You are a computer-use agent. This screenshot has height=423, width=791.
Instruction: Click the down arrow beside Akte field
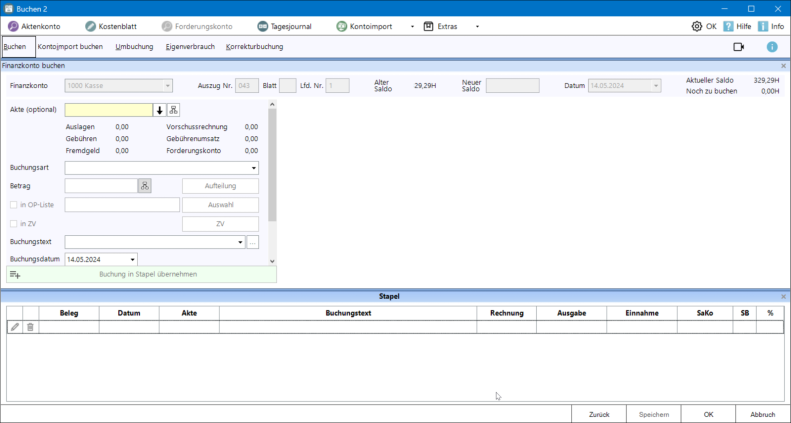coord(159,110)
